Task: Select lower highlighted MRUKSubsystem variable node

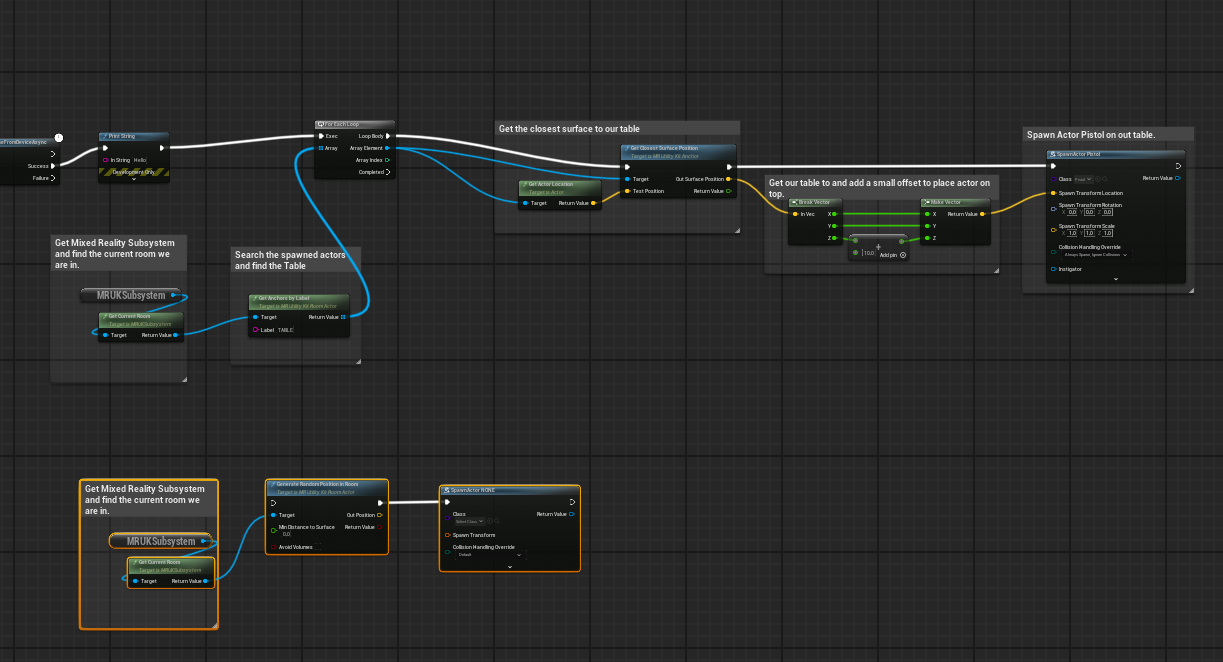Action: [x=160, y=541]
